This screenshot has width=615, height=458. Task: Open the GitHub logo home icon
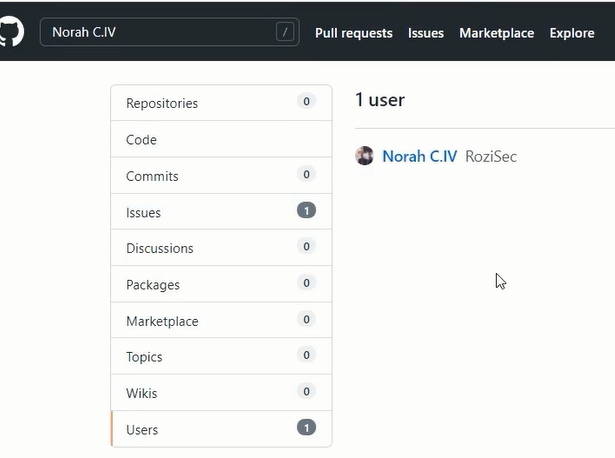coord(11,31)
